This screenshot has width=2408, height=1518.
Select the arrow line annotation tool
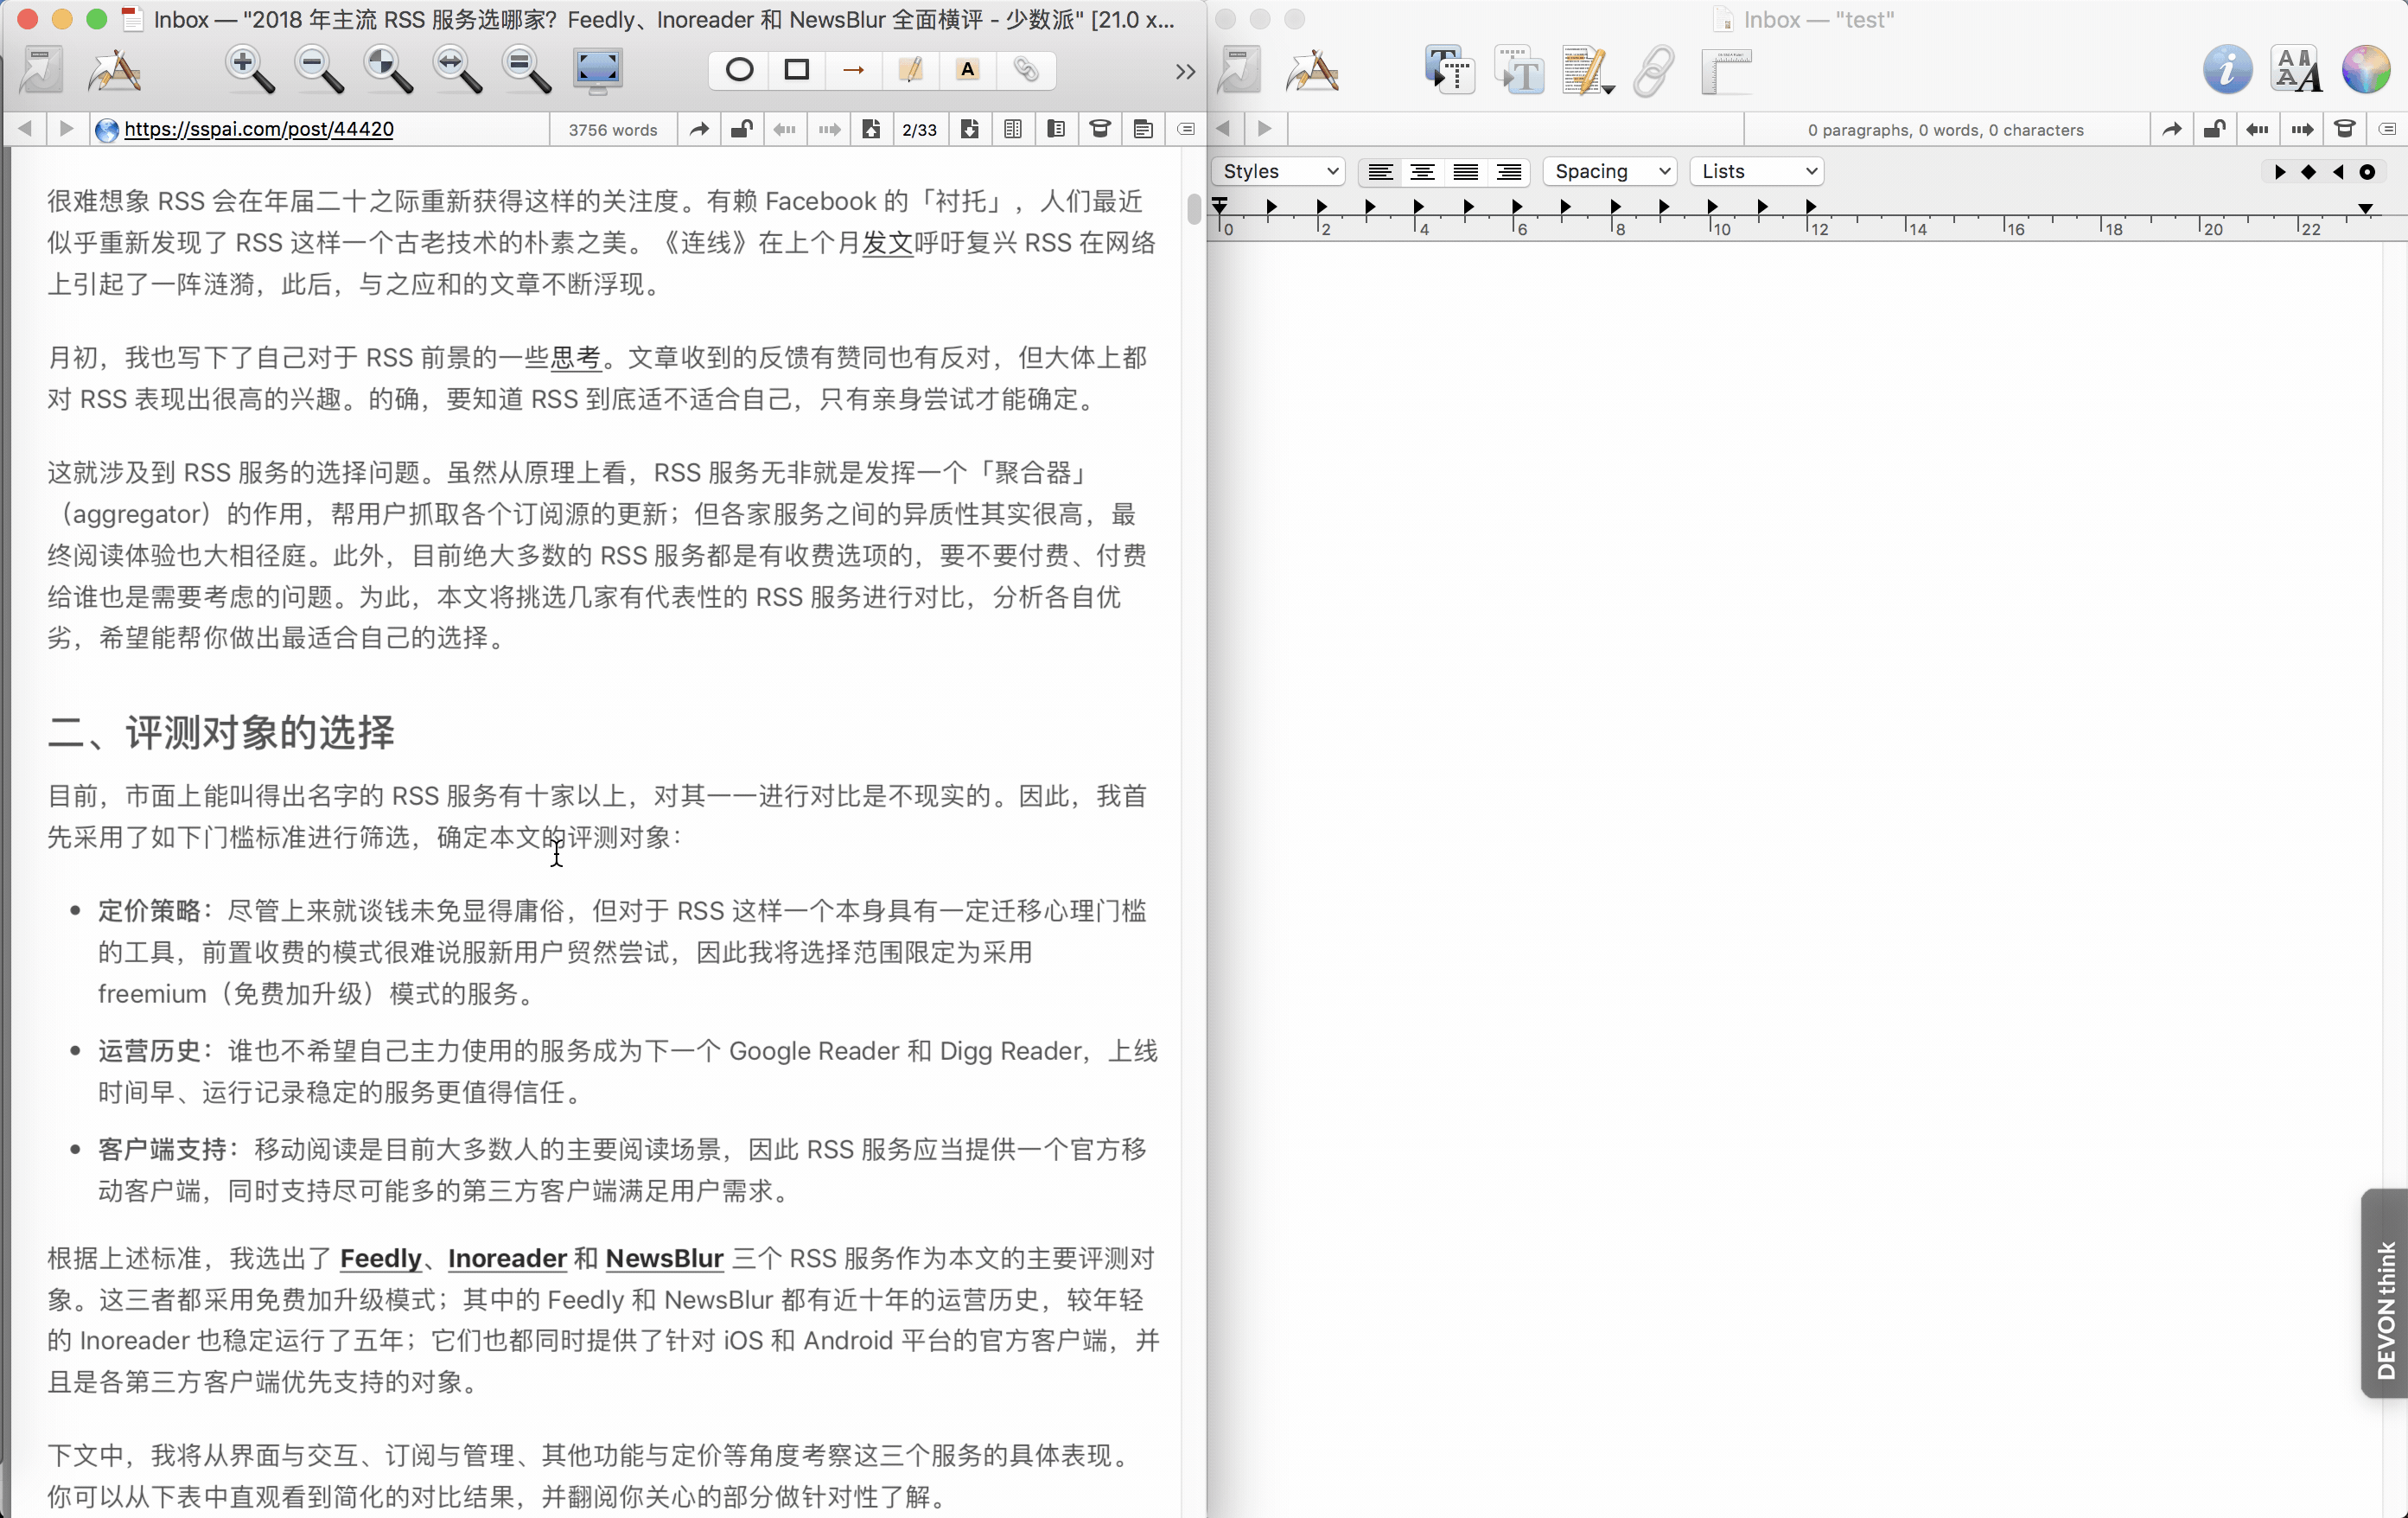point(853,70)
